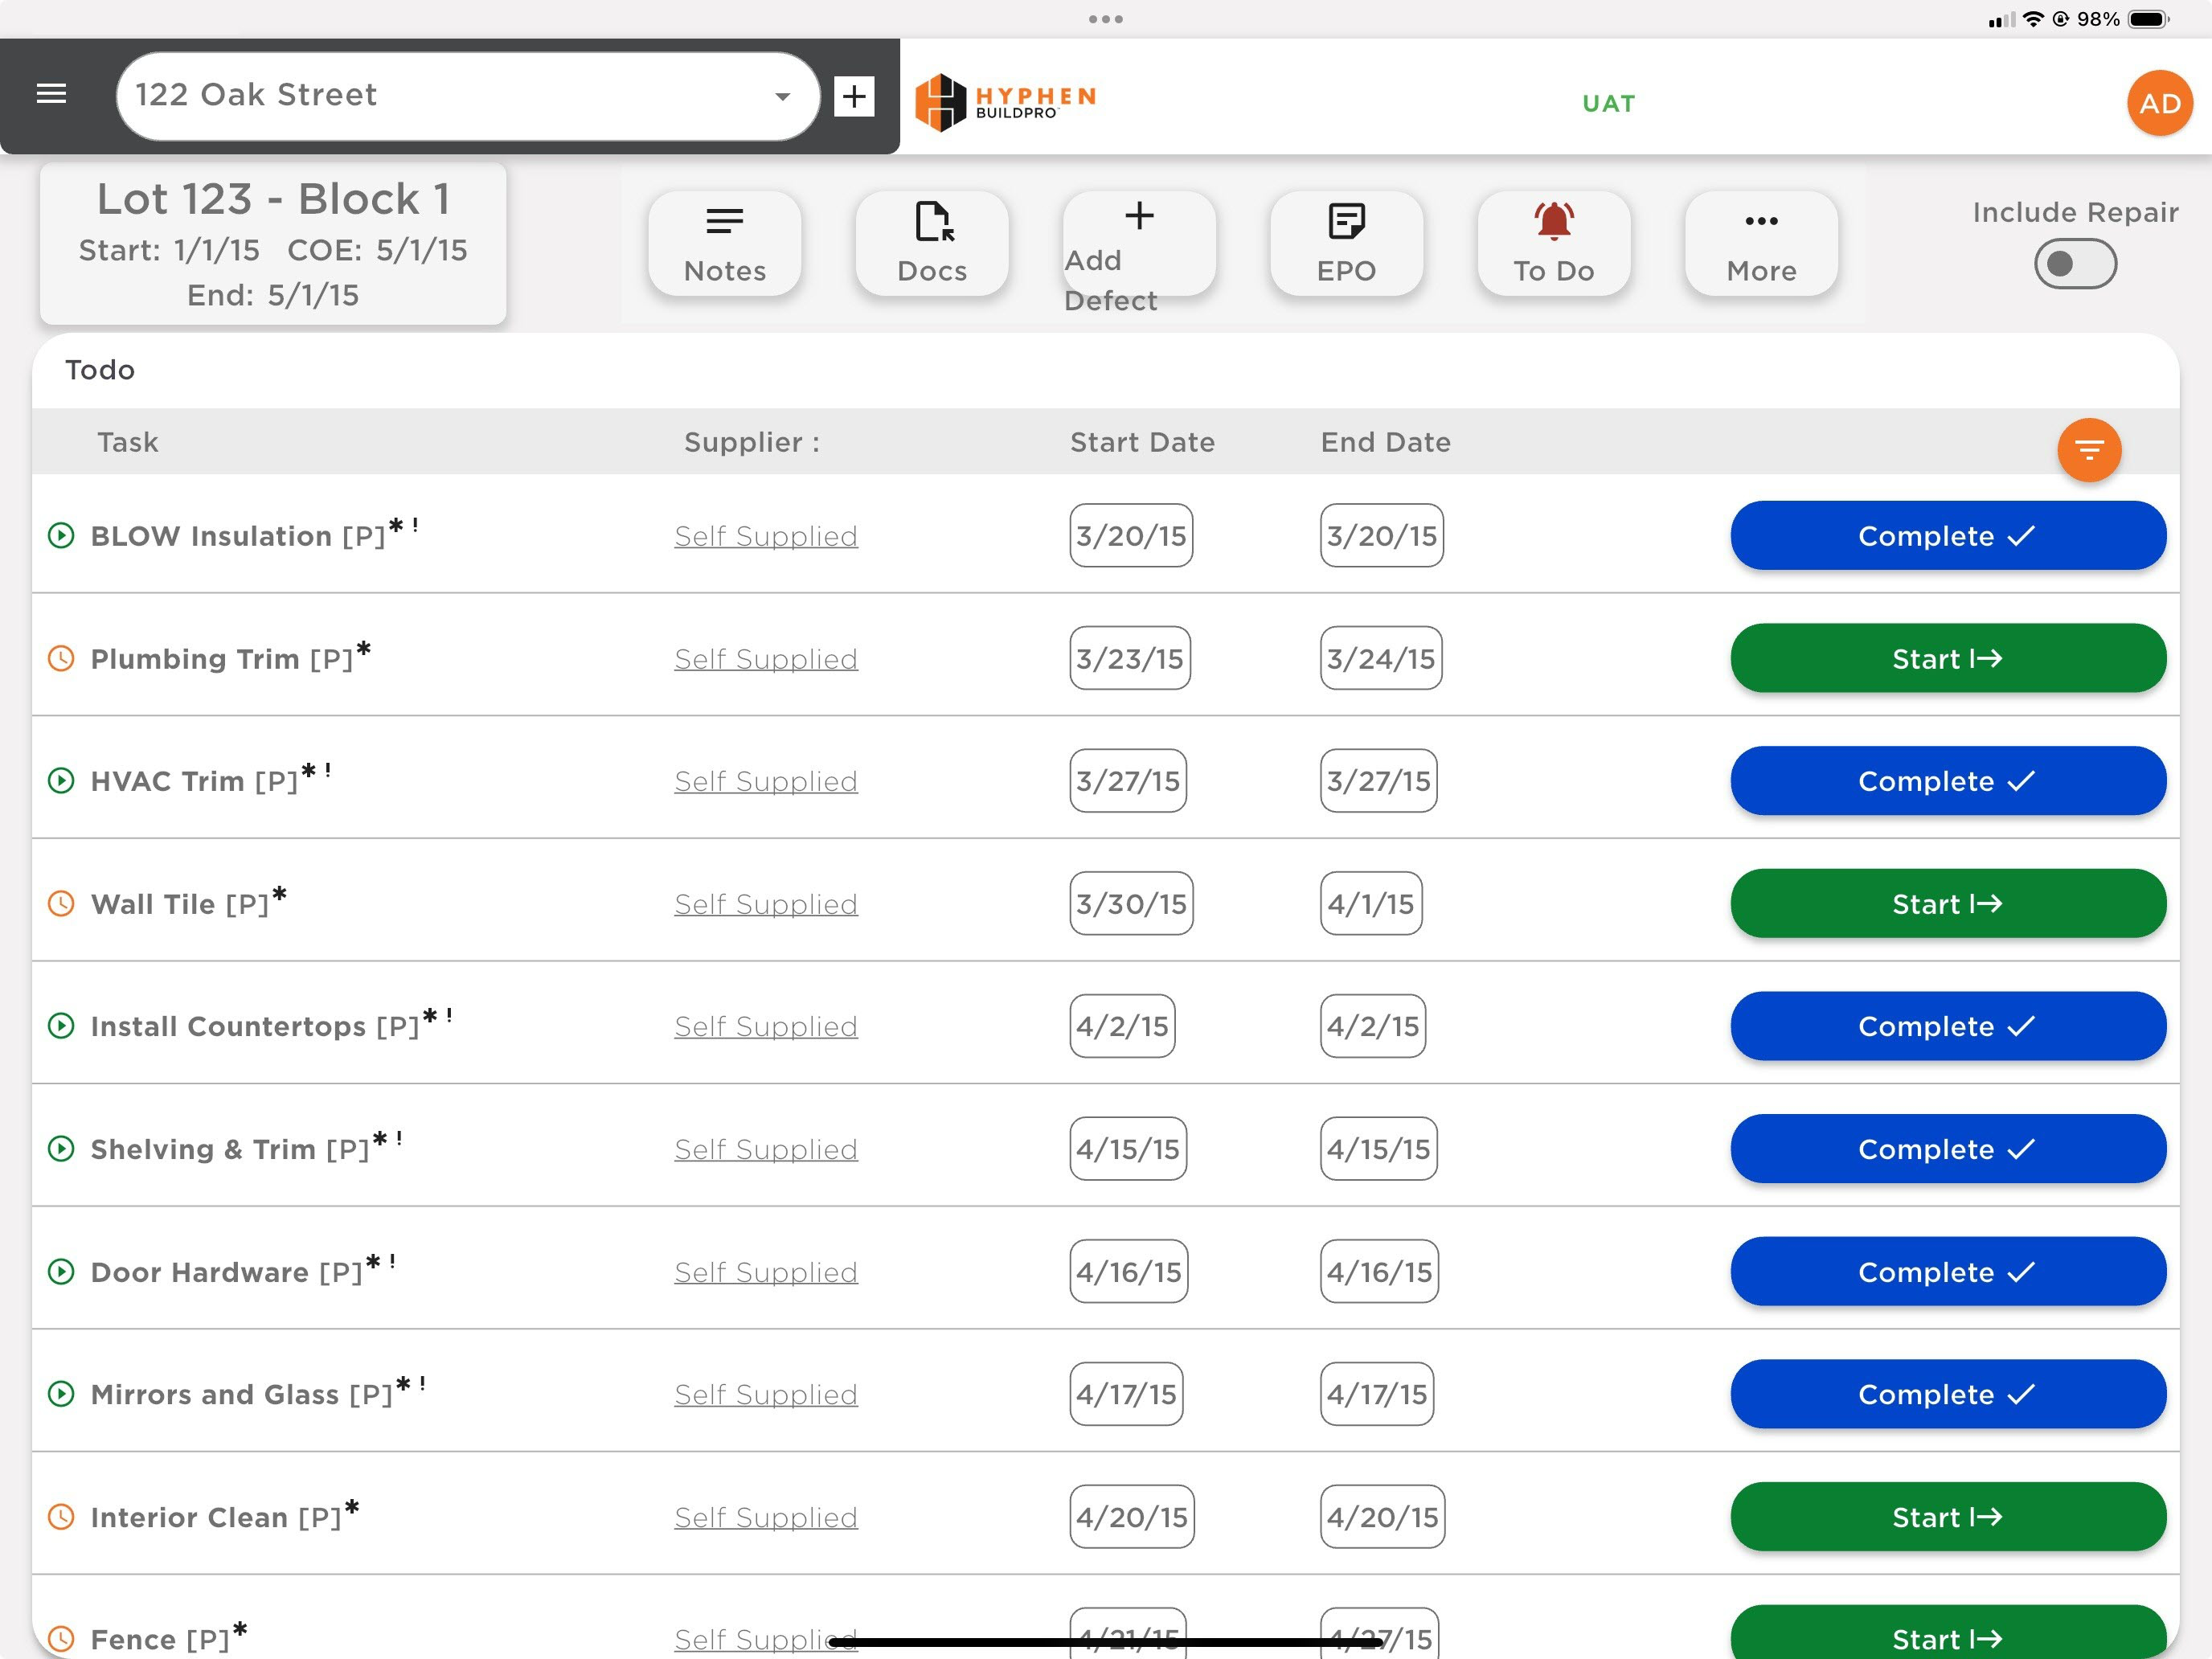The width and height of the screenshot is (2212, 1659).
Task: Open Start Date 3/23/15 for Plumbing Trim
Action: pyautogui.click(x=1130, y=658)
